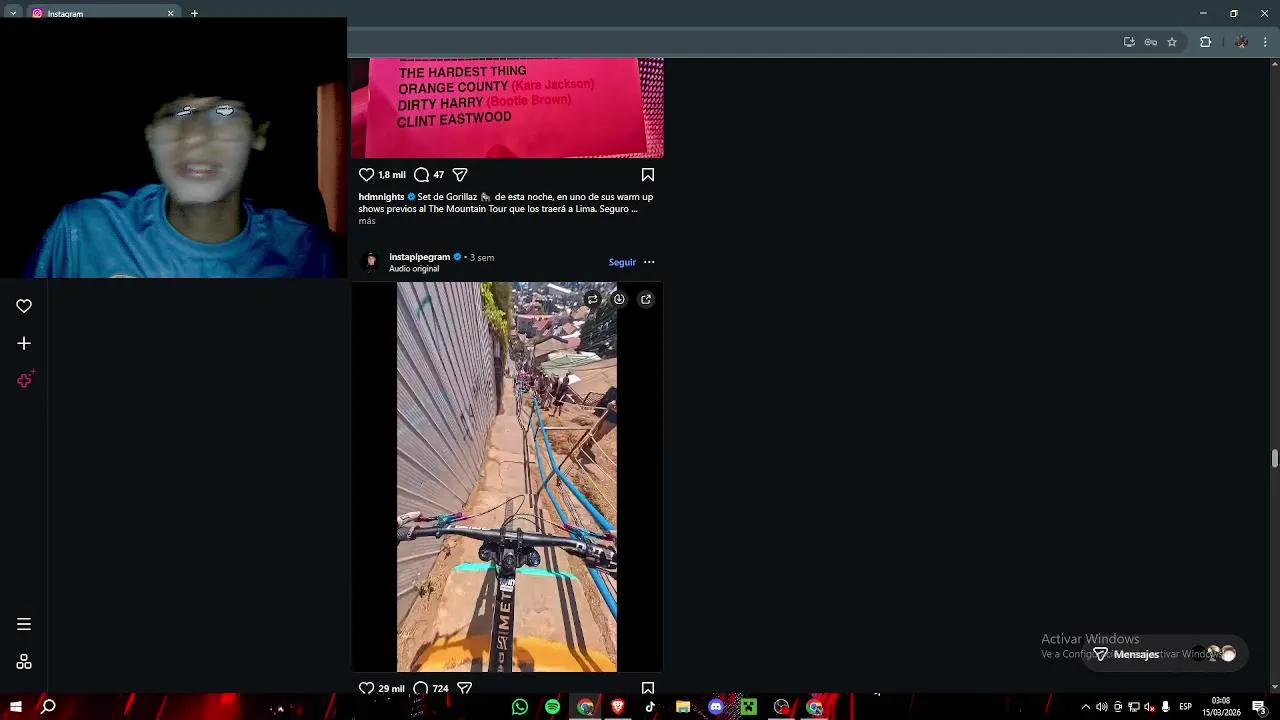The image size is (1280, 720).
Task: Open the volume control in system tray
Action: pyautogui.click(x=1102, y=707)
